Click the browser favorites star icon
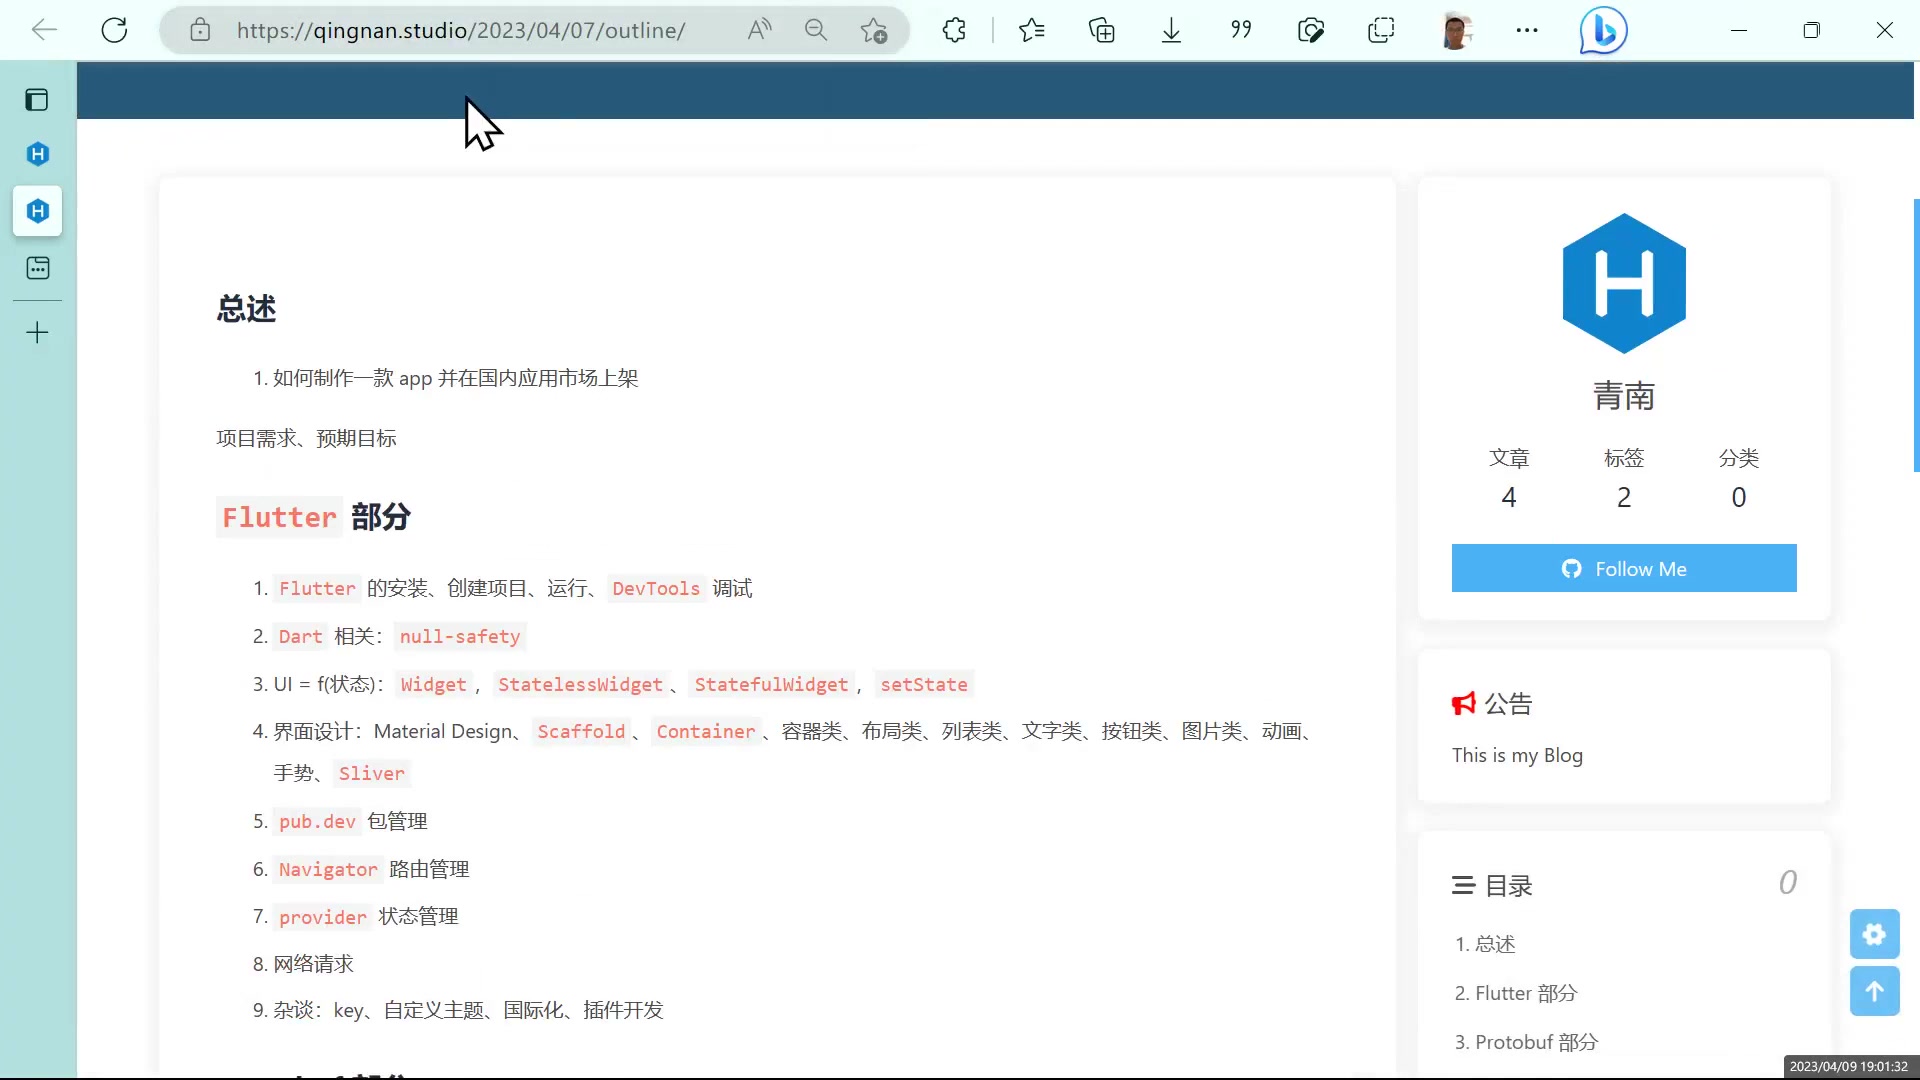Screen dimensions: 1920x1080 [1033, 29]
